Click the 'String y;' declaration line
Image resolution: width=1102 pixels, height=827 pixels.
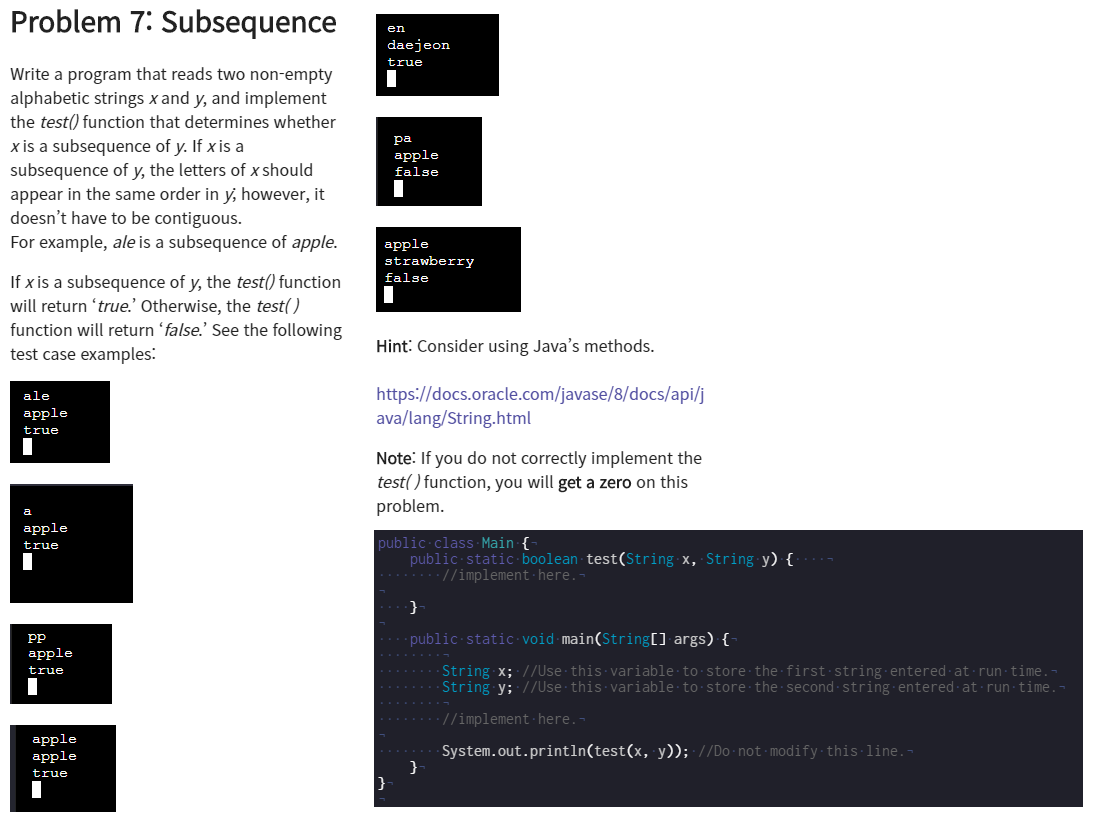coord(482,687)
